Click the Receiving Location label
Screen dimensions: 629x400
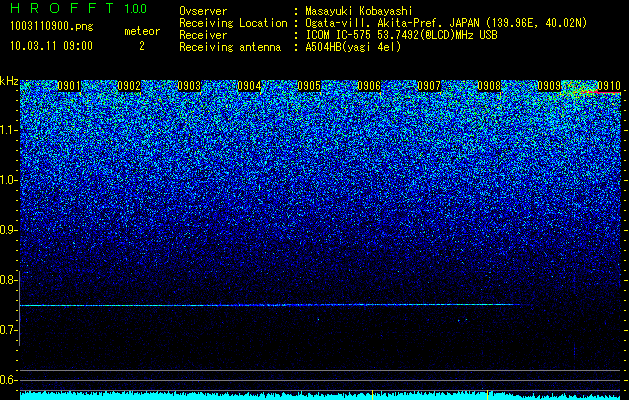click(x=233, y=24)
